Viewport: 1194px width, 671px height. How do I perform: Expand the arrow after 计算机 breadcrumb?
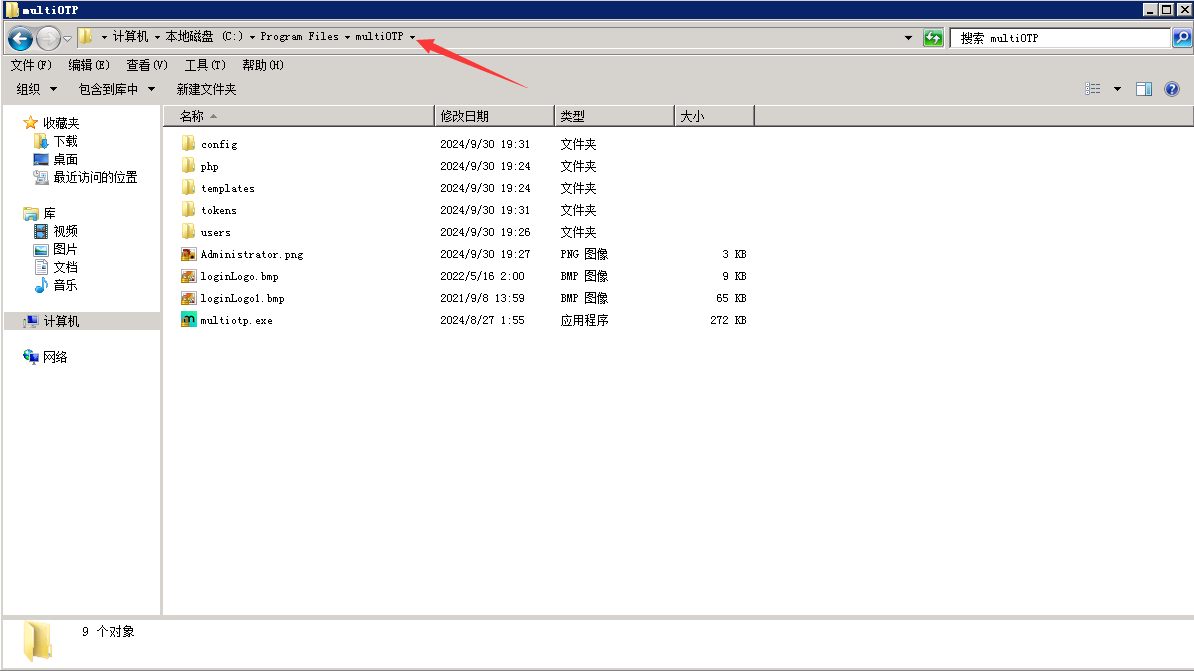(x=157, y=37)
